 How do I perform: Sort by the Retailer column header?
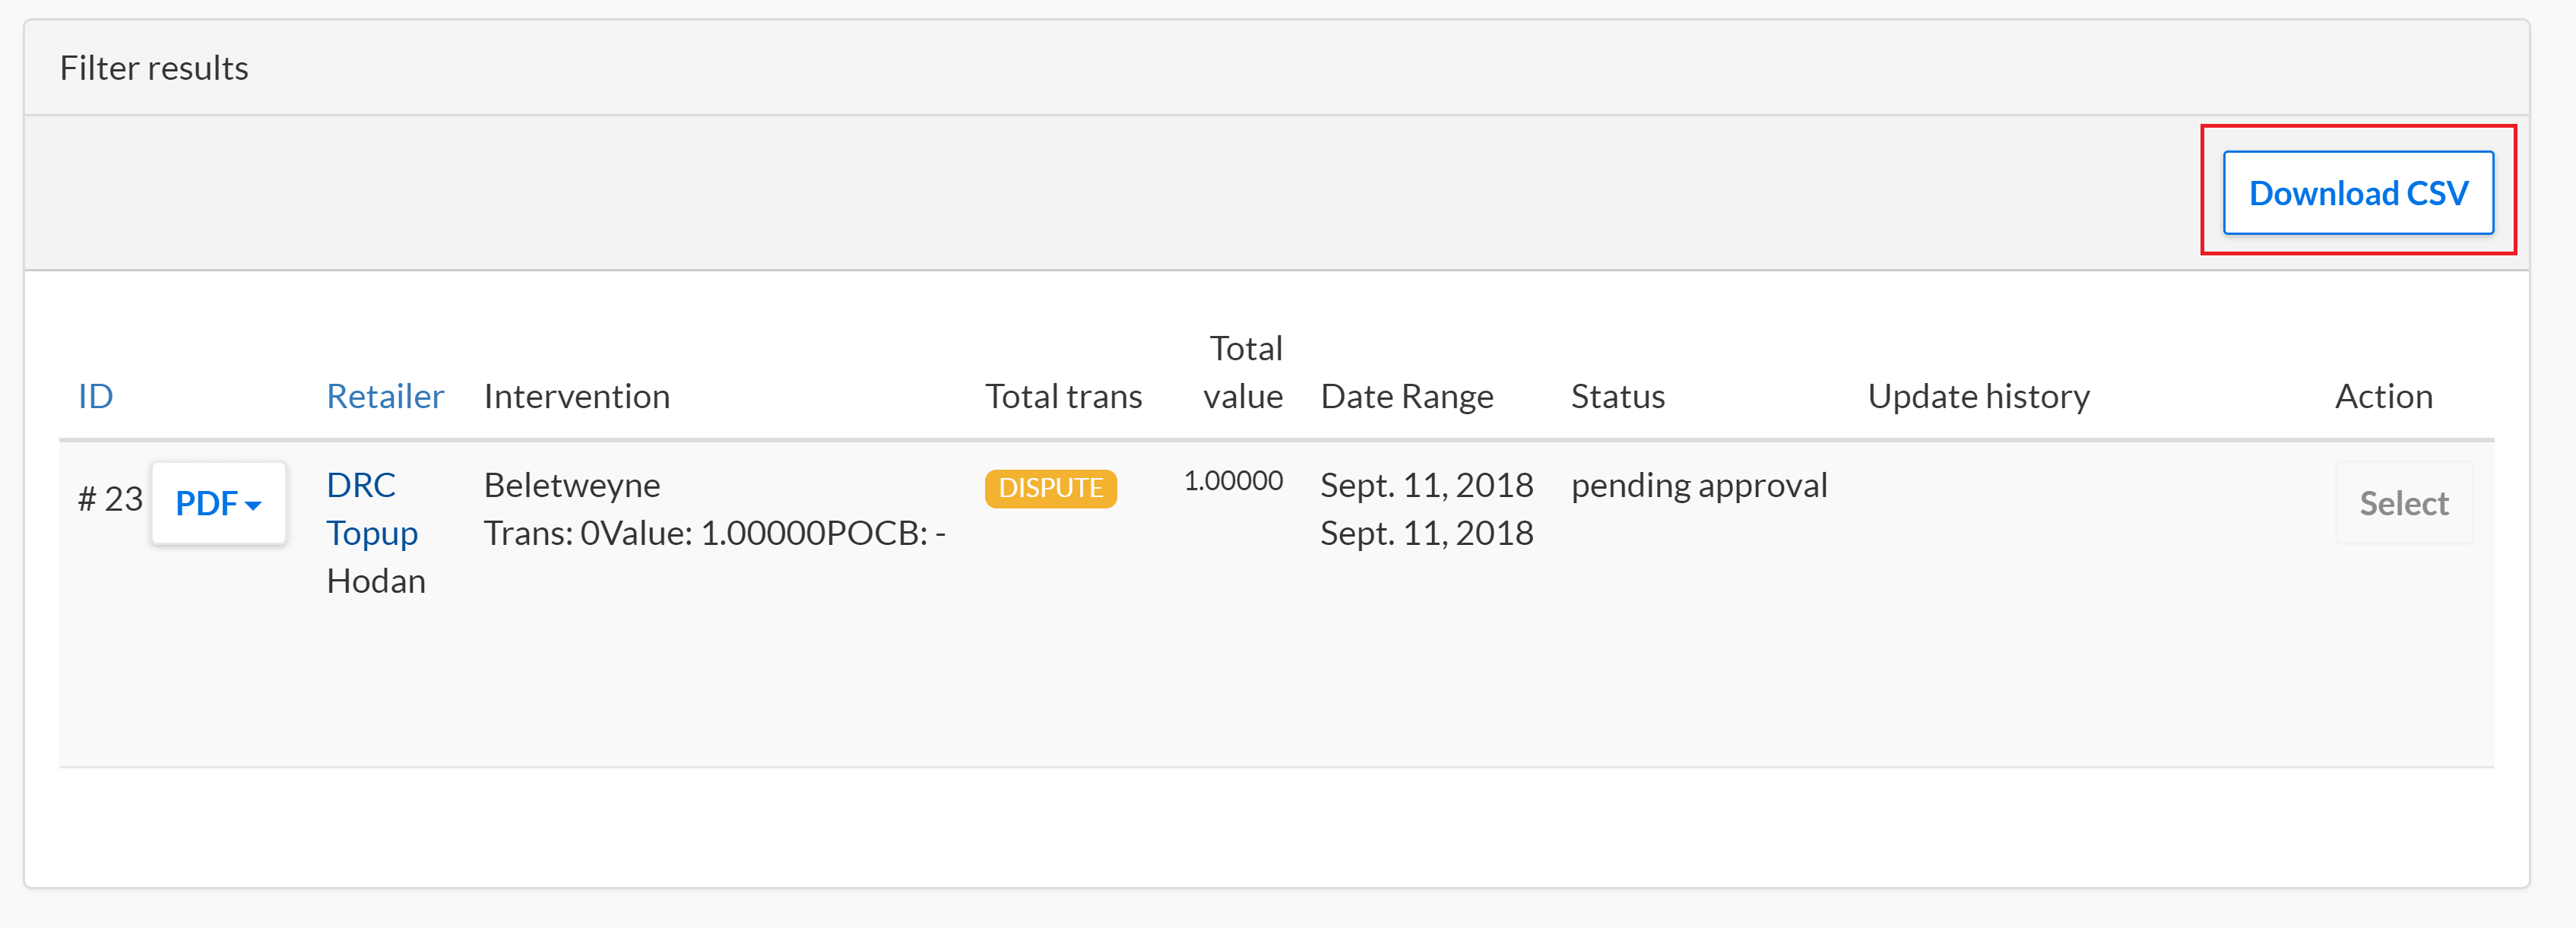pyautogui.click(x=385, y=397)
